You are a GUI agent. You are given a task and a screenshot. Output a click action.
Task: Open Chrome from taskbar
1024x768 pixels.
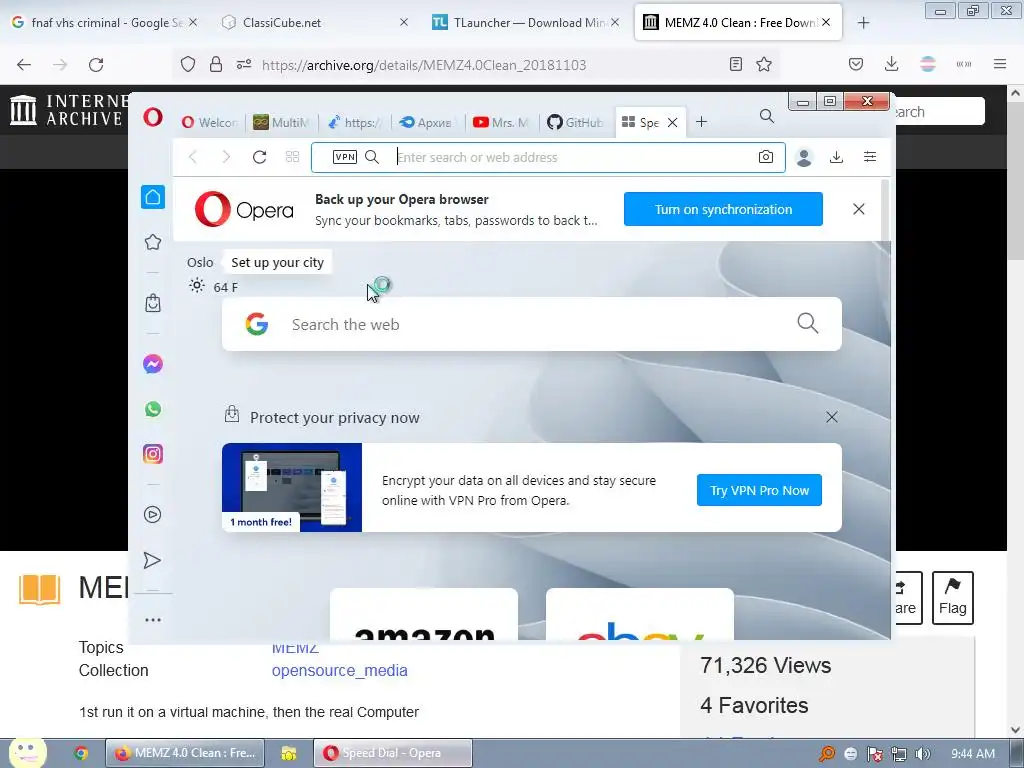[x=81, y=753]
